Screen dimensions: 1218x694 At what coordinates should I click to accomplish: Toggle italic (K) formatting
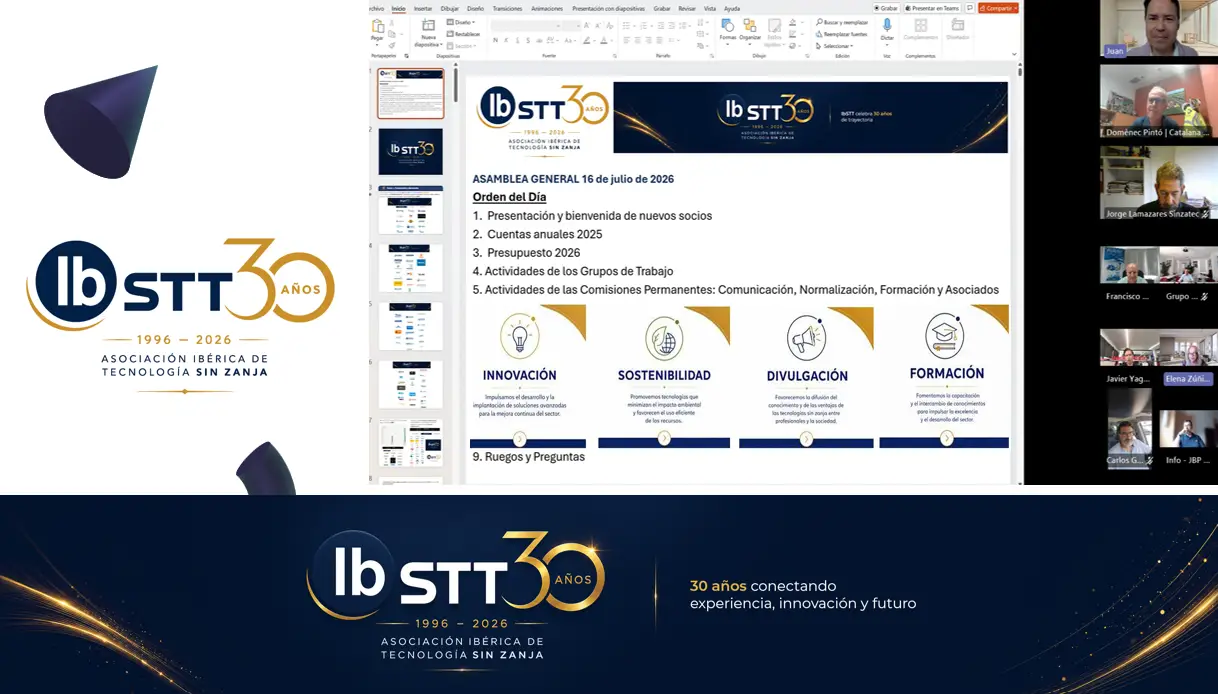coord(506,41)
